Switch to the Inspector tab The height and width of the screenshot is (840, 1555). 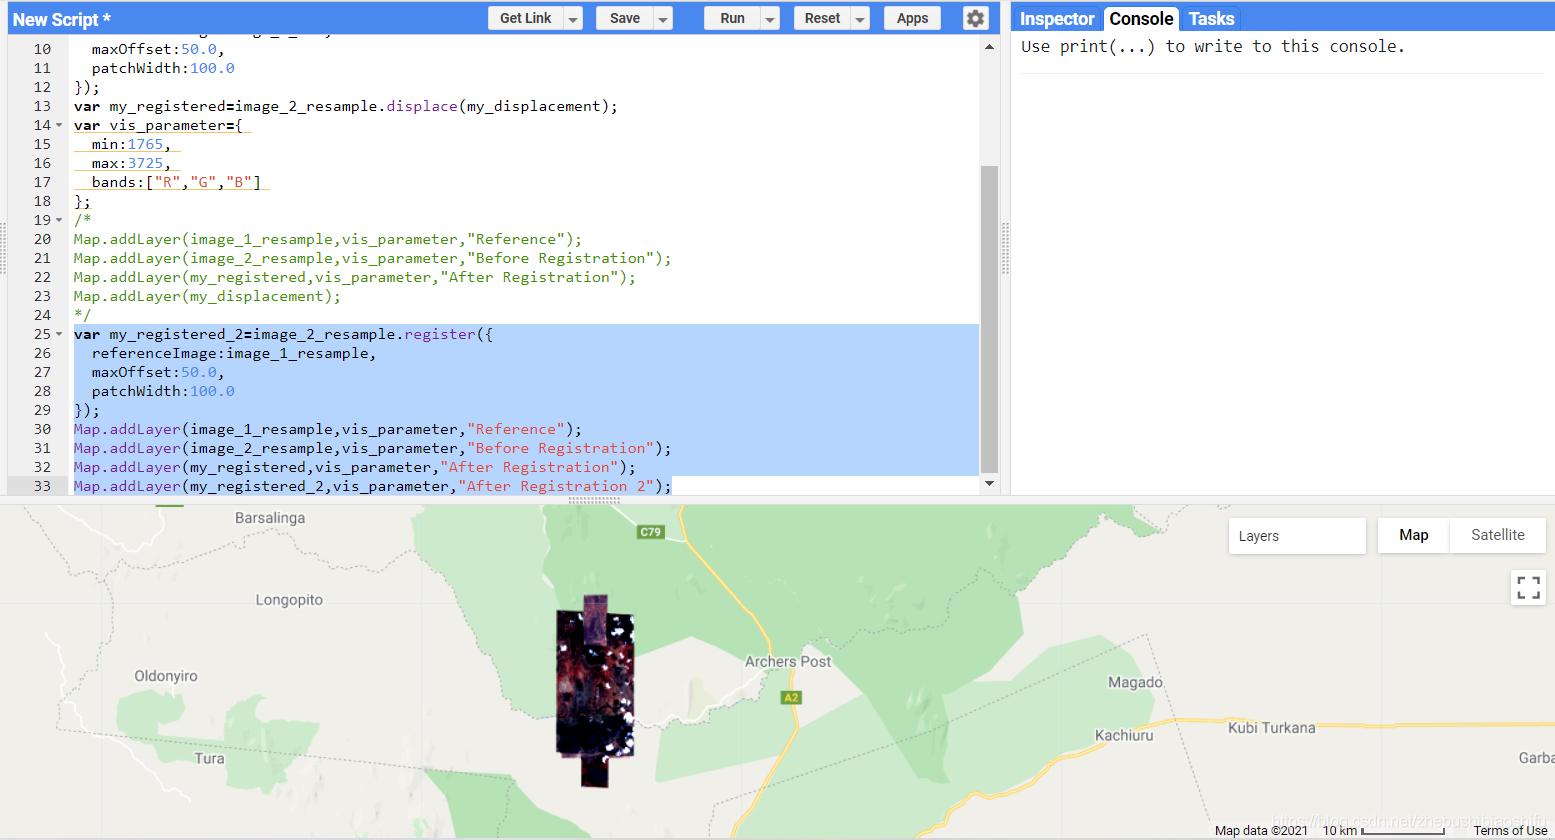(1055, 18)
